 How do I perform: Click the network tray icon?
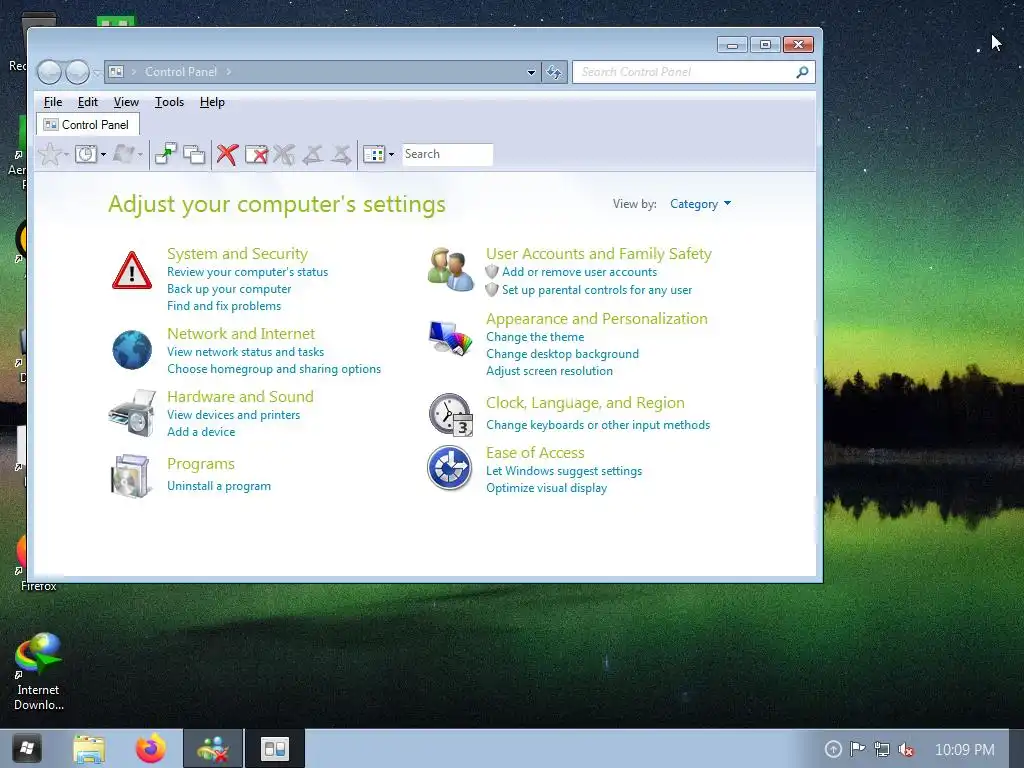click(882, 750)
